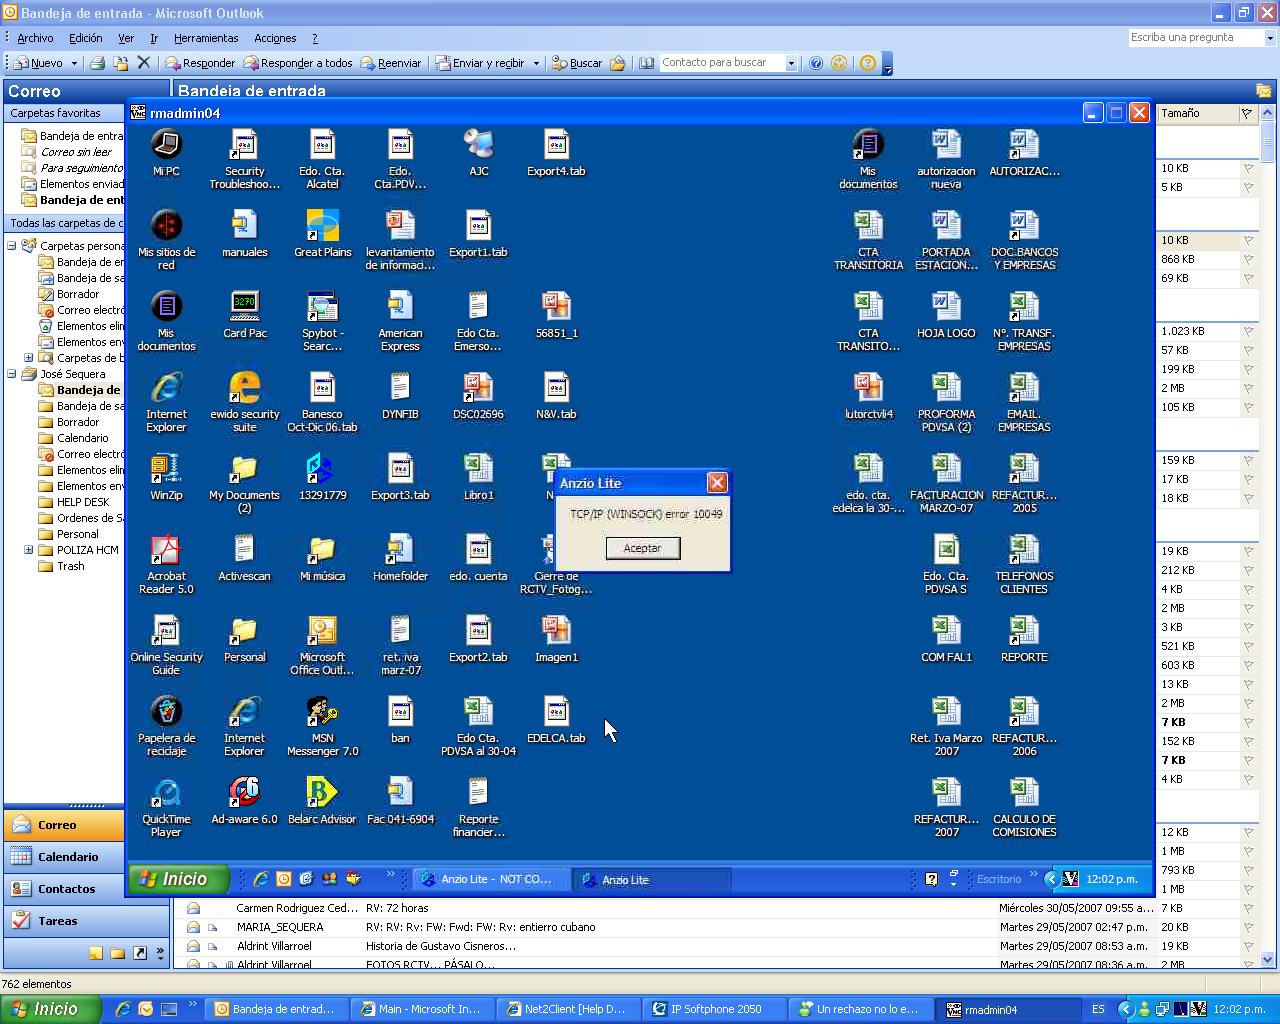Viewport: 1280px width, 1024px height.
Task: Open ewido security suite icon
Action: pyautogui.click(x=244, y=402)
